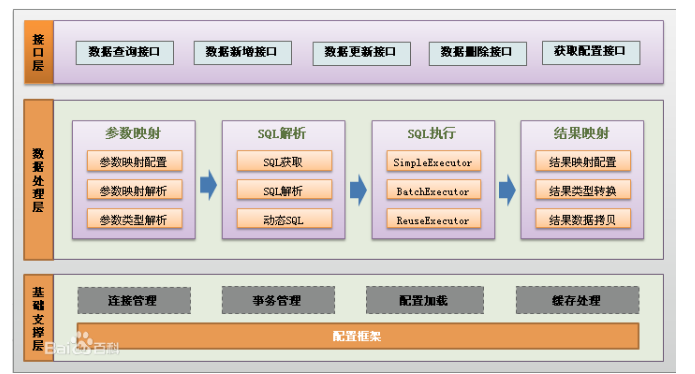Select the 结果类型转换 item

tap(583, 190)
